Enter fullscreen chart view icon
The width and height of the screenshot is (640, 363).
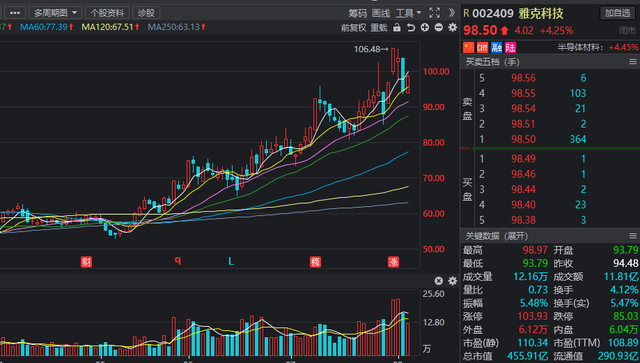click(x=435, y=13)
